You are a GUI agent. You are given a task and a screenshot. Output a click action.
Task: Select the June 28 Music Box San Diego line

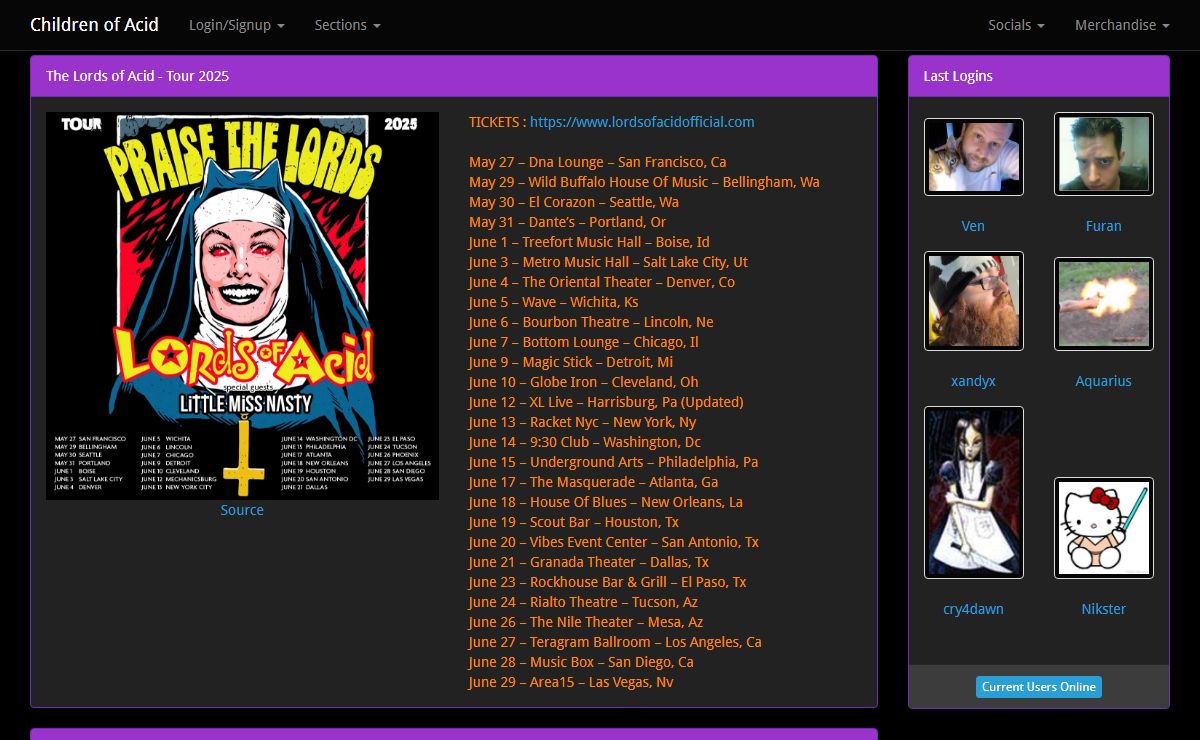(x=581, y=662)
